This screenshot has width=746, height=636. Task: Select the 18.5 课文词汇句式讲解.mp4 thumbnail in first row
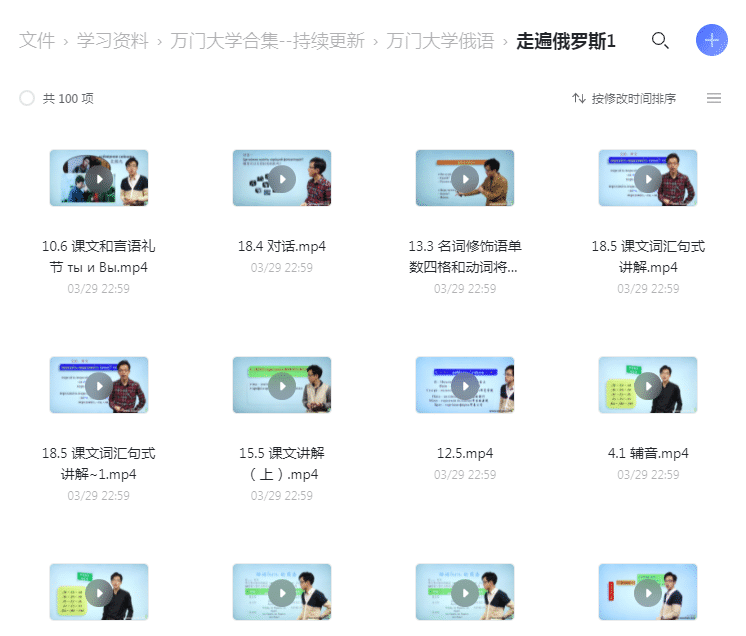pyautogui.click(x=648, y=178)
